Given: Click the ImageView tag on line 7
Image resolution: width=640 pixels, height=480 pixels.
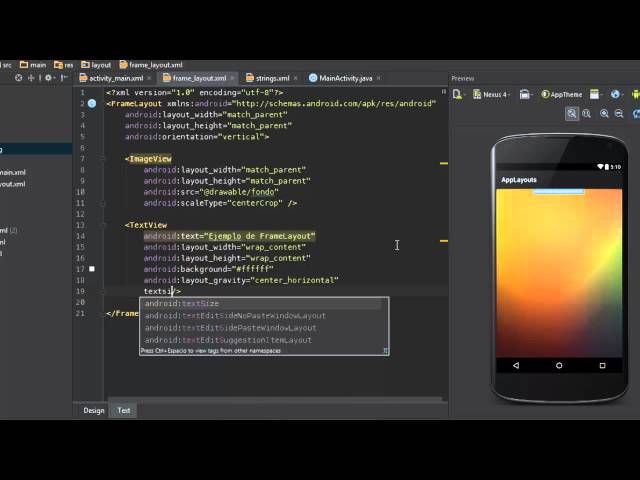Looking at the screenshot, I should click(150, 159).
